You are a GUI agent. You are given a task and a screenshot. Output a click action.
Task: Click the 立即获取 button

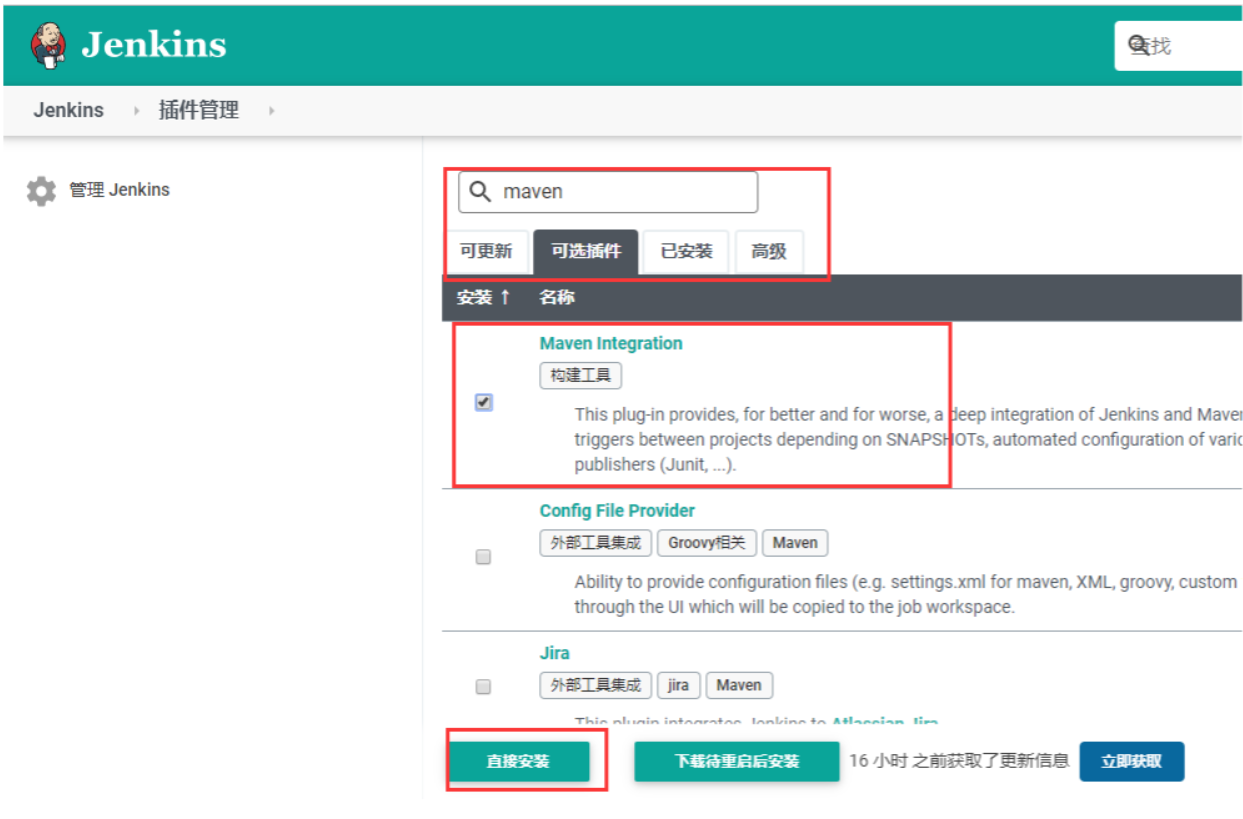coord(1132,761)
